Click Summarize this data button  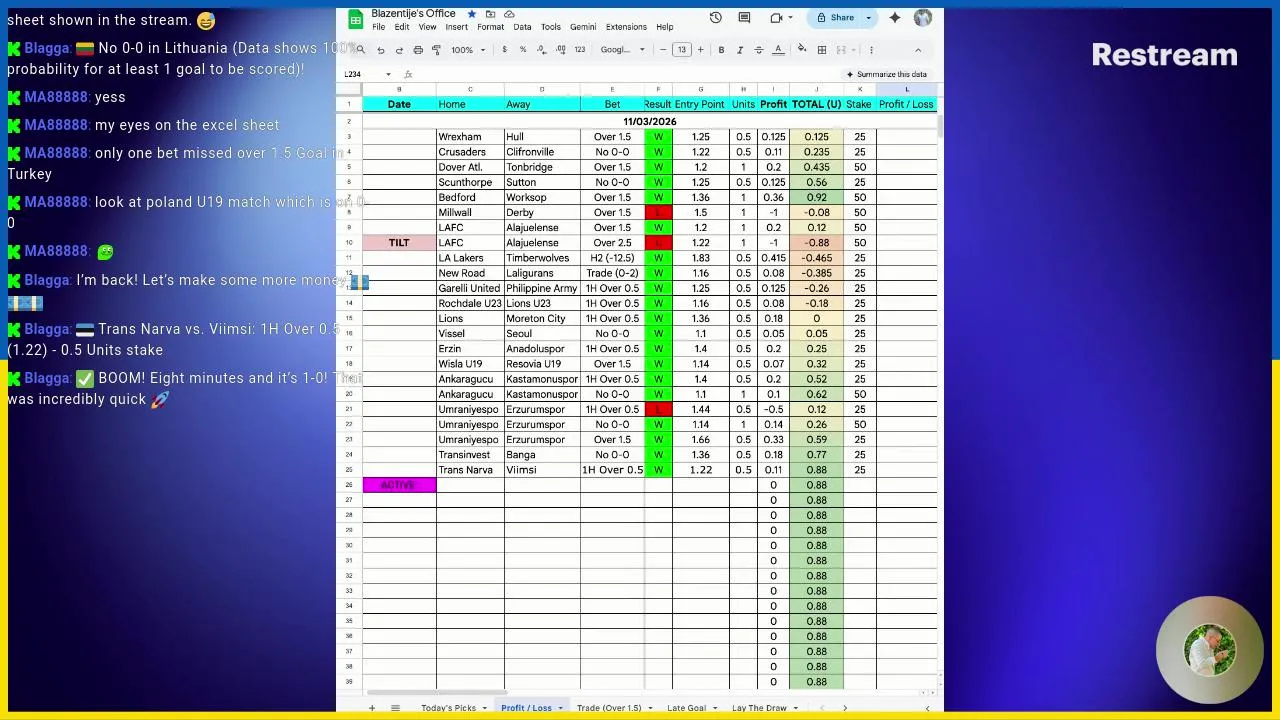coord(886,74)
